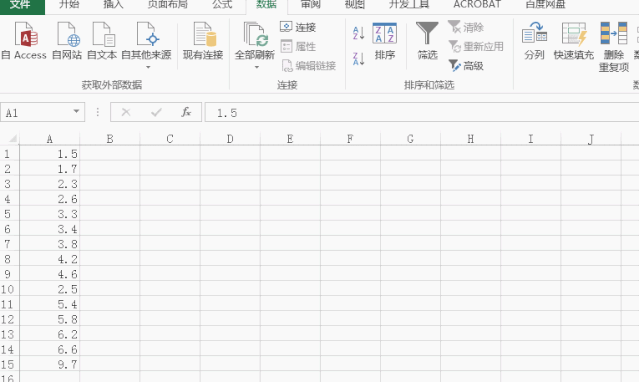Open the Name Box dropdown arrow
639x382 pixels.
click(x=76, y=112)
